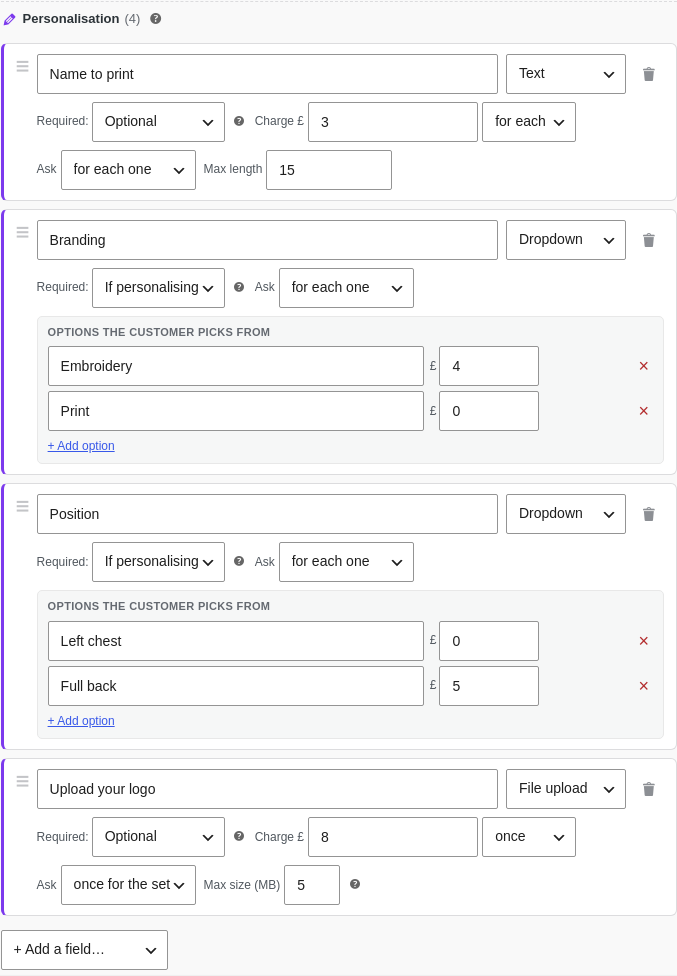Remove the Left chest option
Screen dimensions: 677x976
click(x=644, y=641)
